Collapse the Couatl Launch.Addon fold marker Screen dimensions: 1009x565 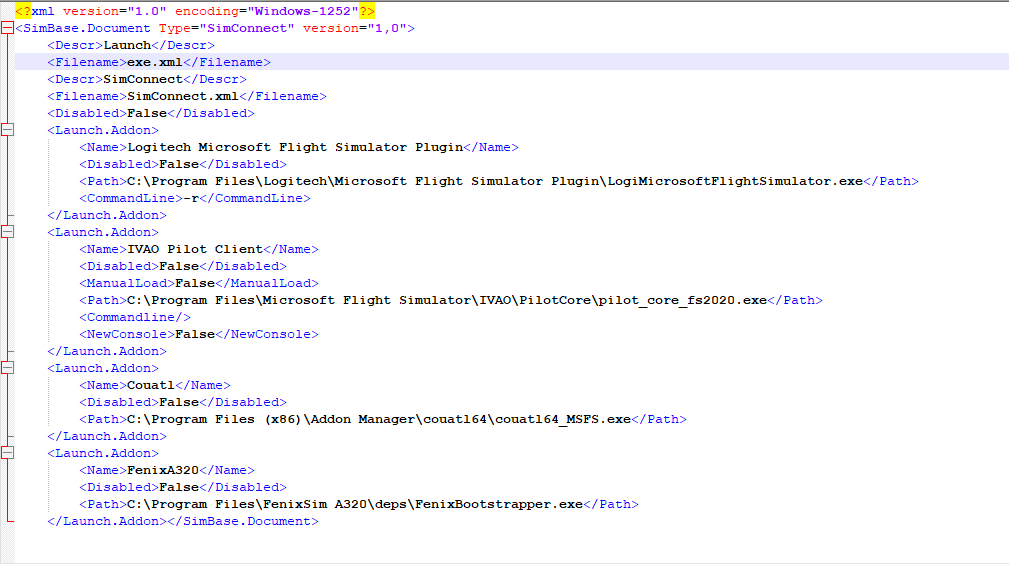coord(7,367)
